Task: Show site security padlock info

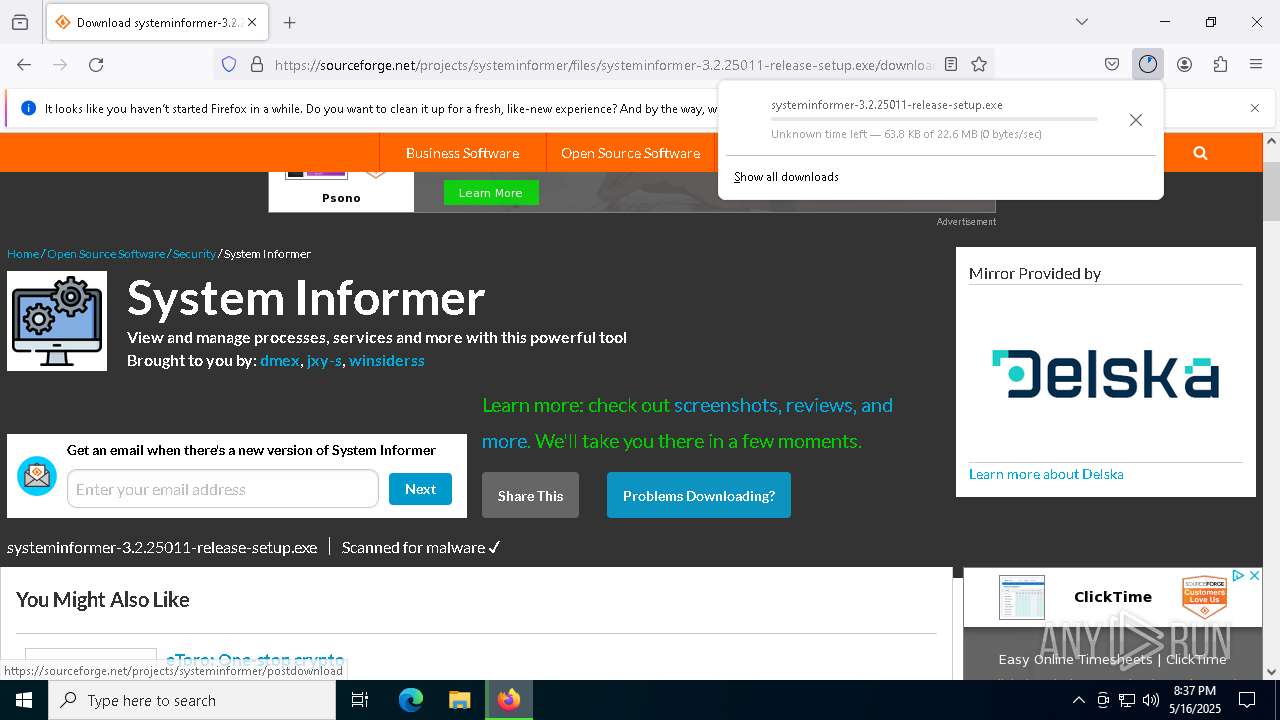Action: pyautogui.click(x=257, y=64)
